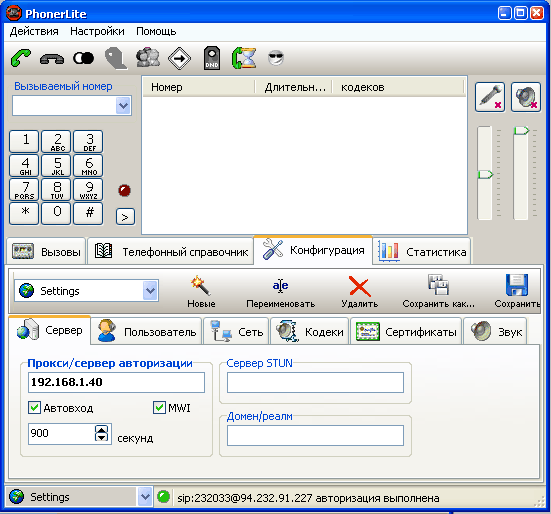This screenshot has width=551, height=514.
Task: Click the handset with hourglass icon
Action: (x=244, y=58)
